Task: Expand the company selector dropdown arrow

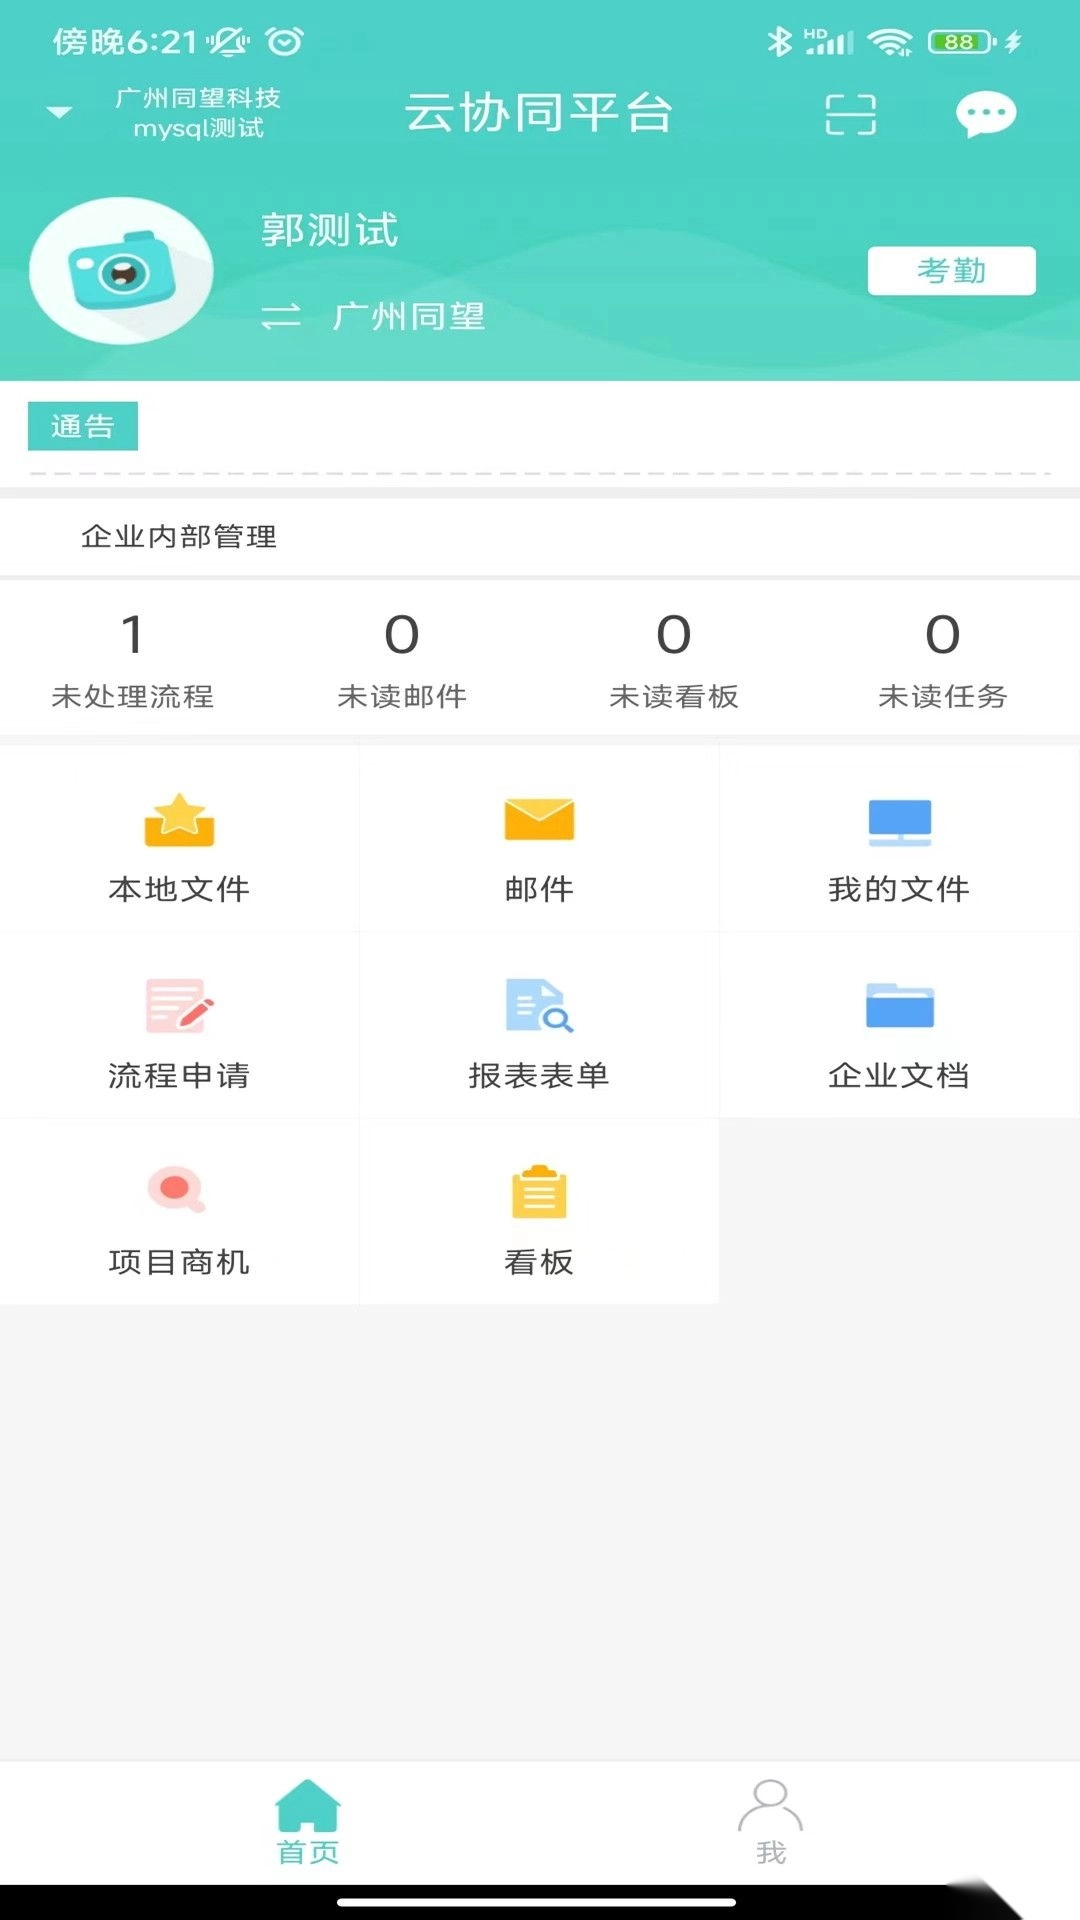Action: pos(60,112)
